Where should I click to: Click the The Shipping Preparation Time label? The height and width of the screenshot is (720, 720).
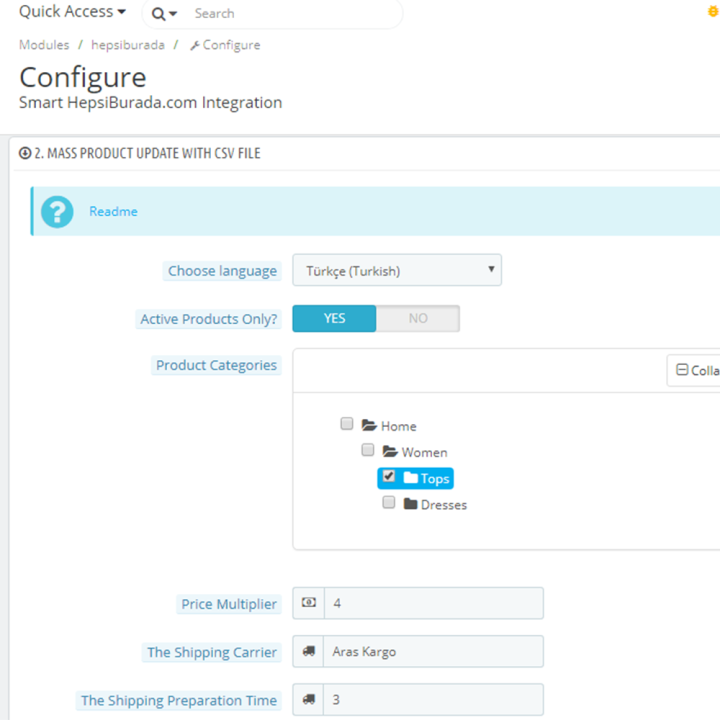click(x=179, y=700)
